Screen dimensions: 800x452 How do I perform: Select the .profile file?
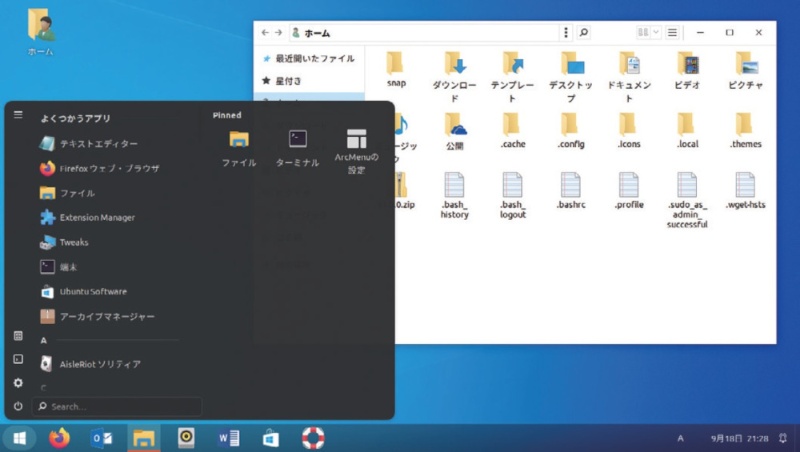click(629, 190)
